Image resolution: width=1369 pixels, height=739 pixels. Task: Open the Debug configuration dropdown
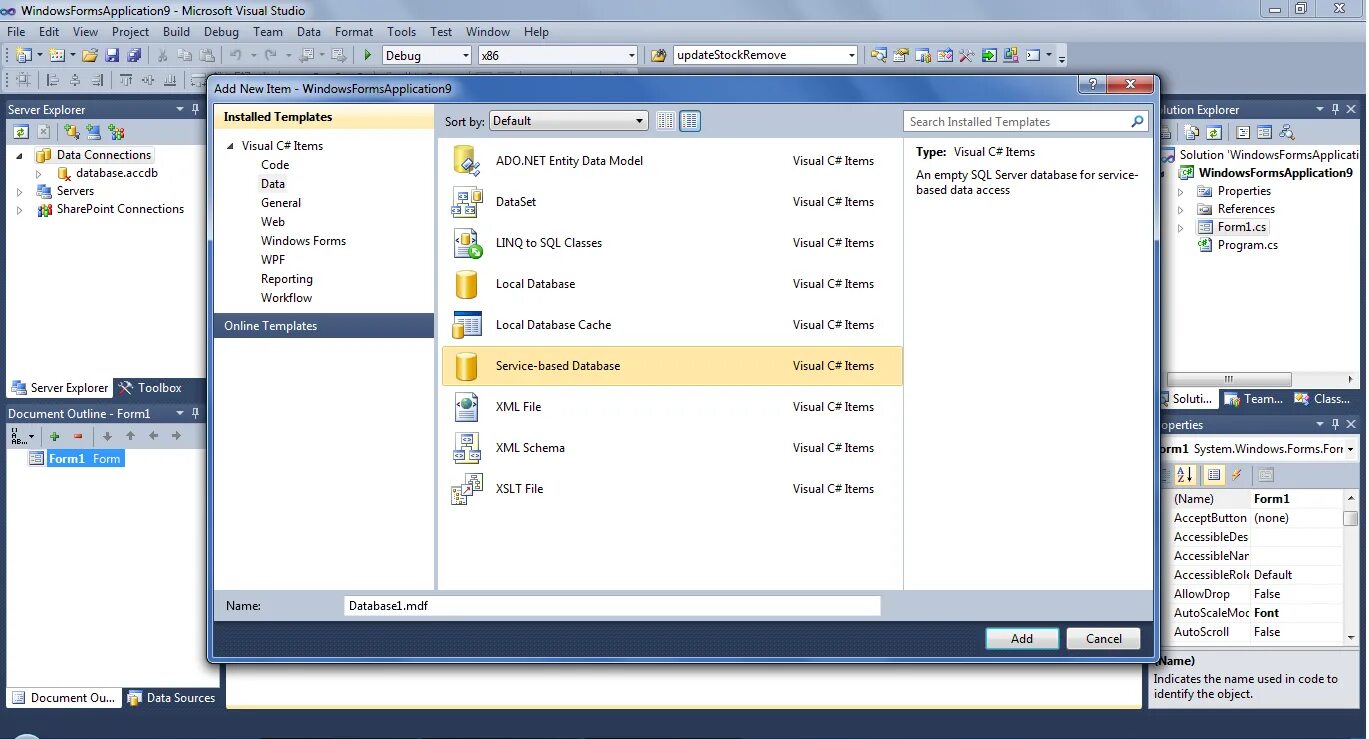465,56
